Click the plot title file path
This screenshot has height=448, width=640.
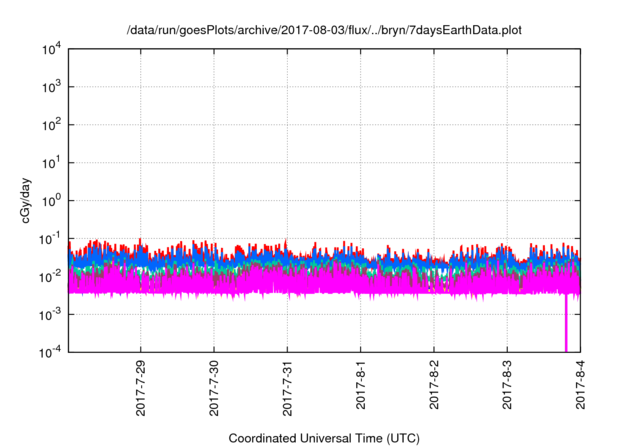pyautogui.click(x=324, y=30)
